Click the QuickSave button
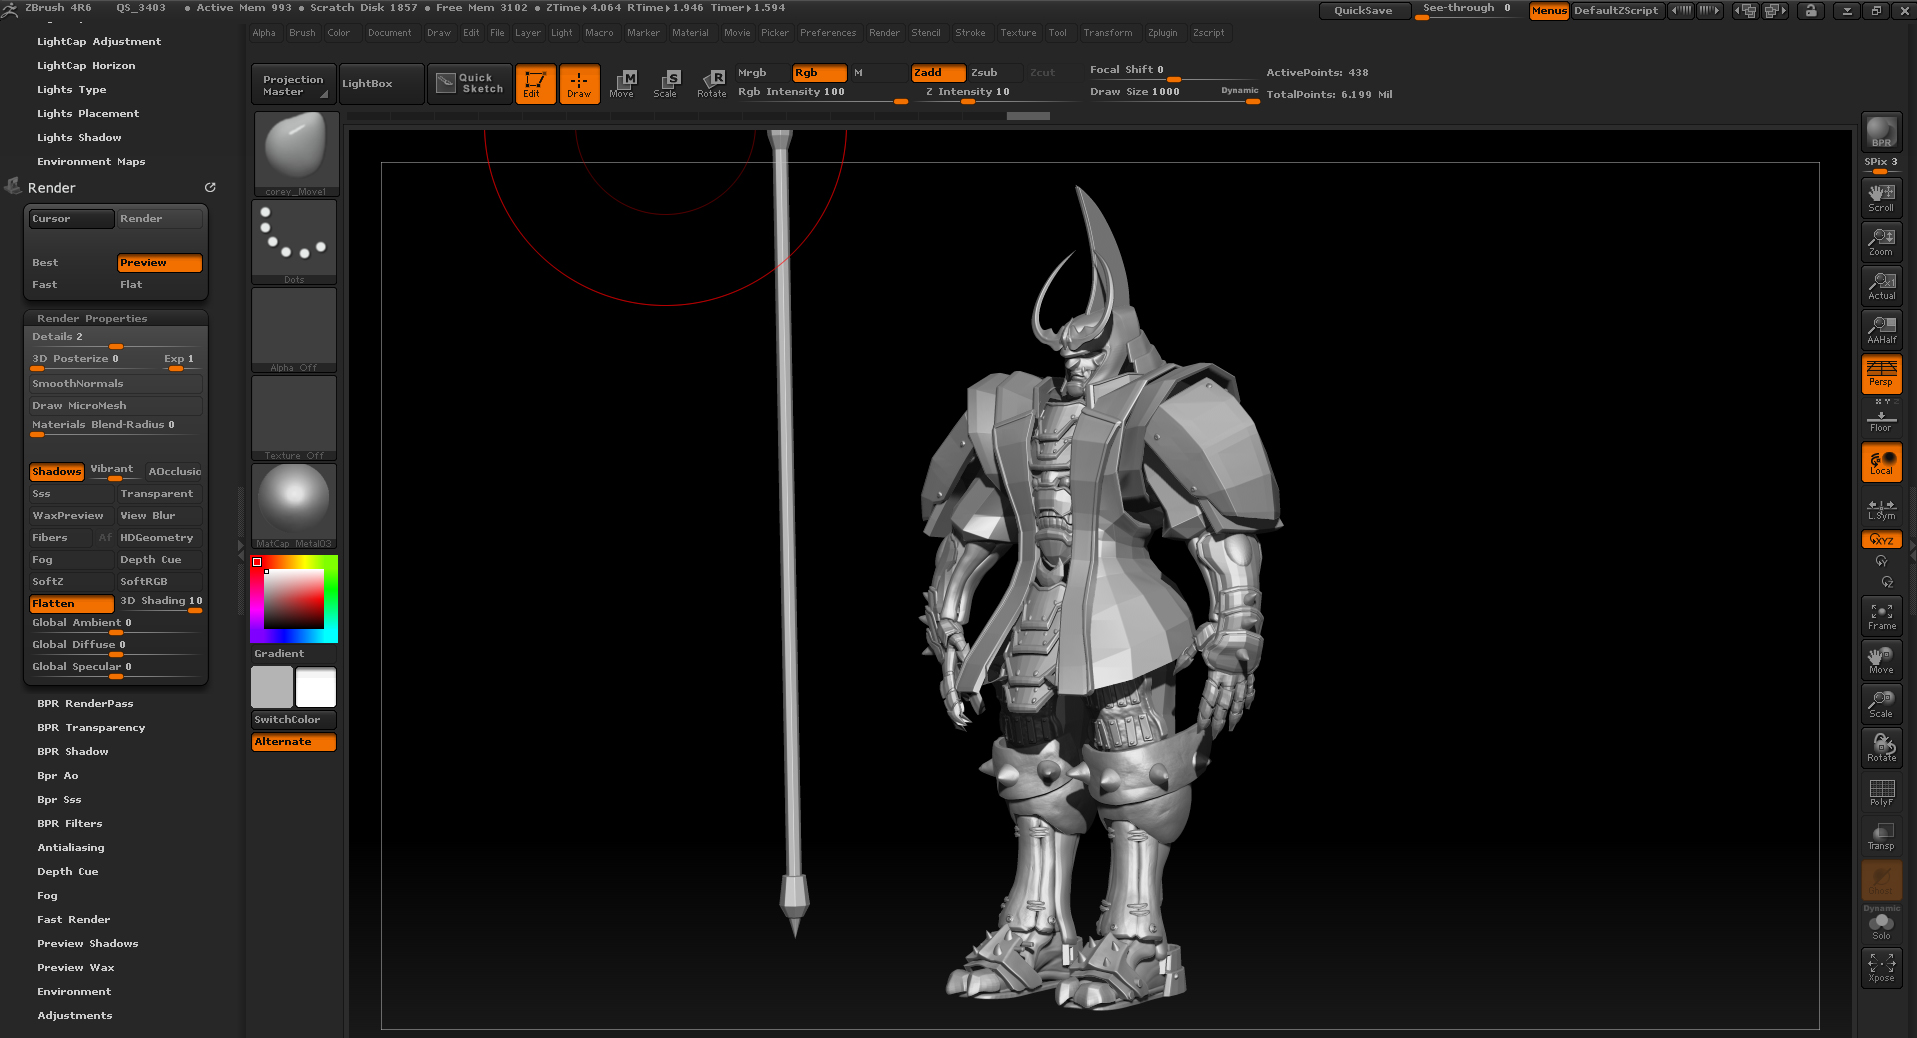 1363,11
